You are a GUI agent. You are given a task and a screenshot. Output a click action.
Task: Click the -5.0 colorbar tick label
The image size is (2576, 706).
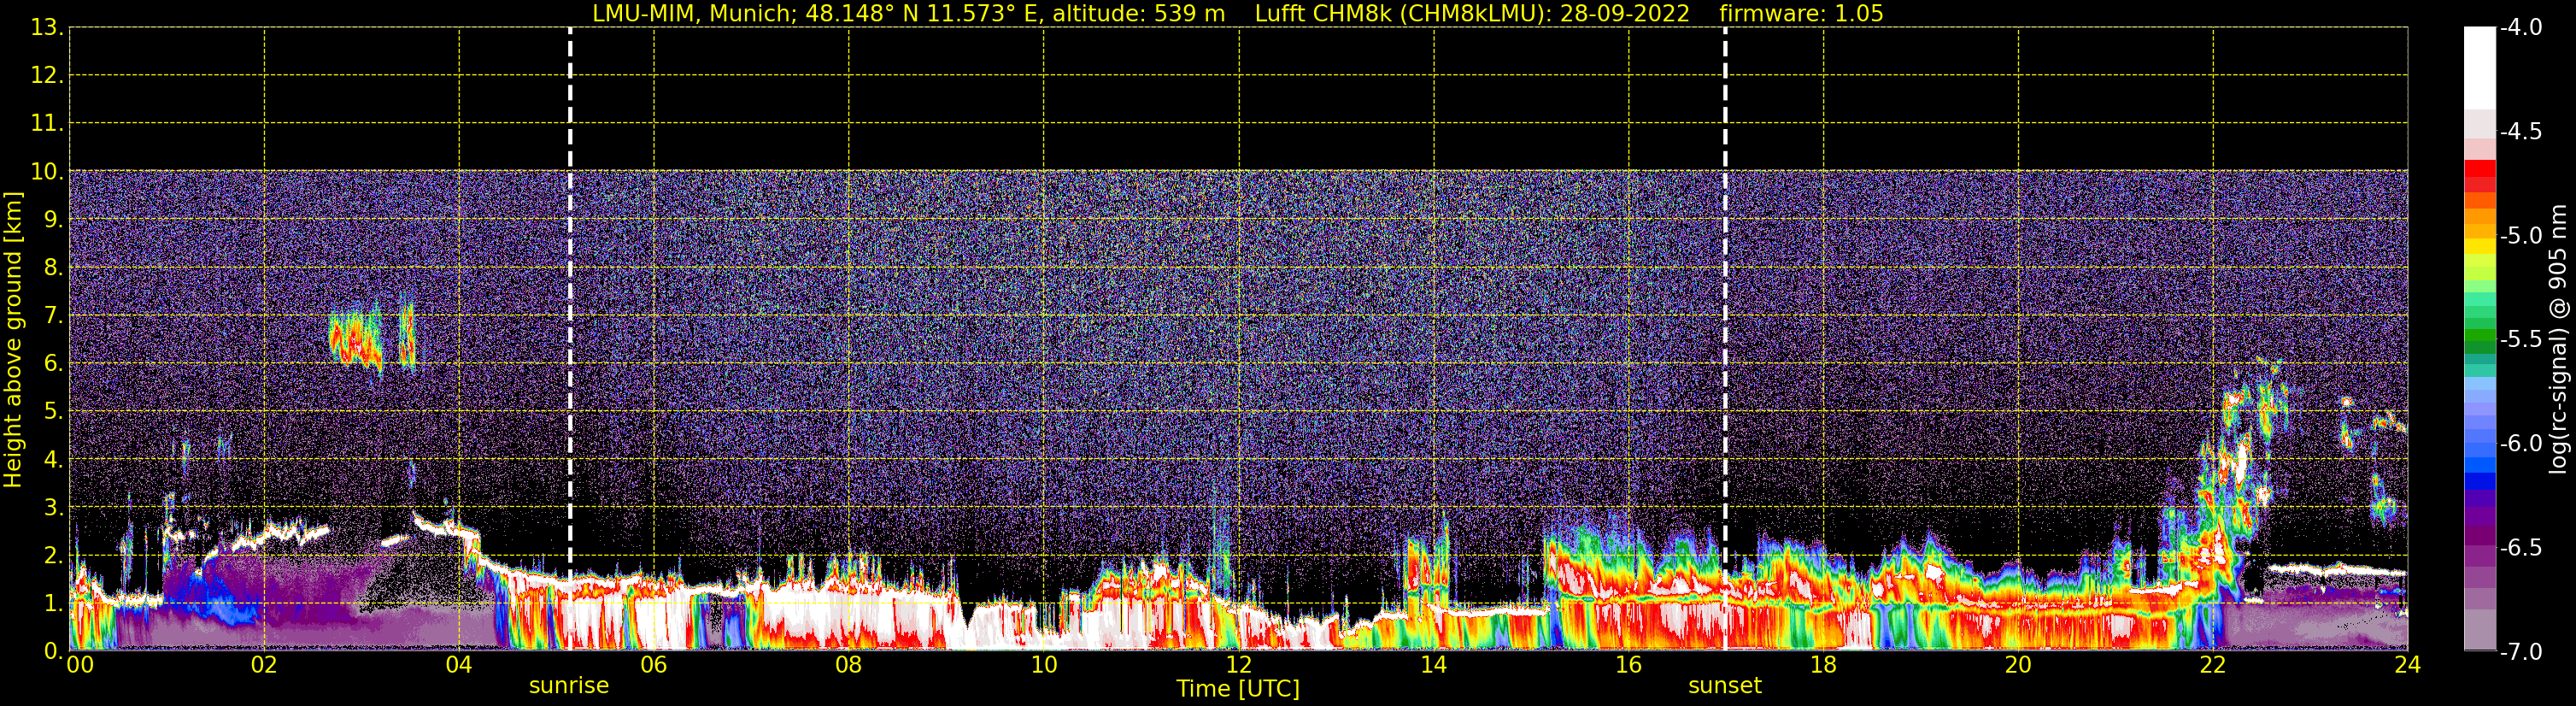pyautogui.click(x=2520, y=236)
